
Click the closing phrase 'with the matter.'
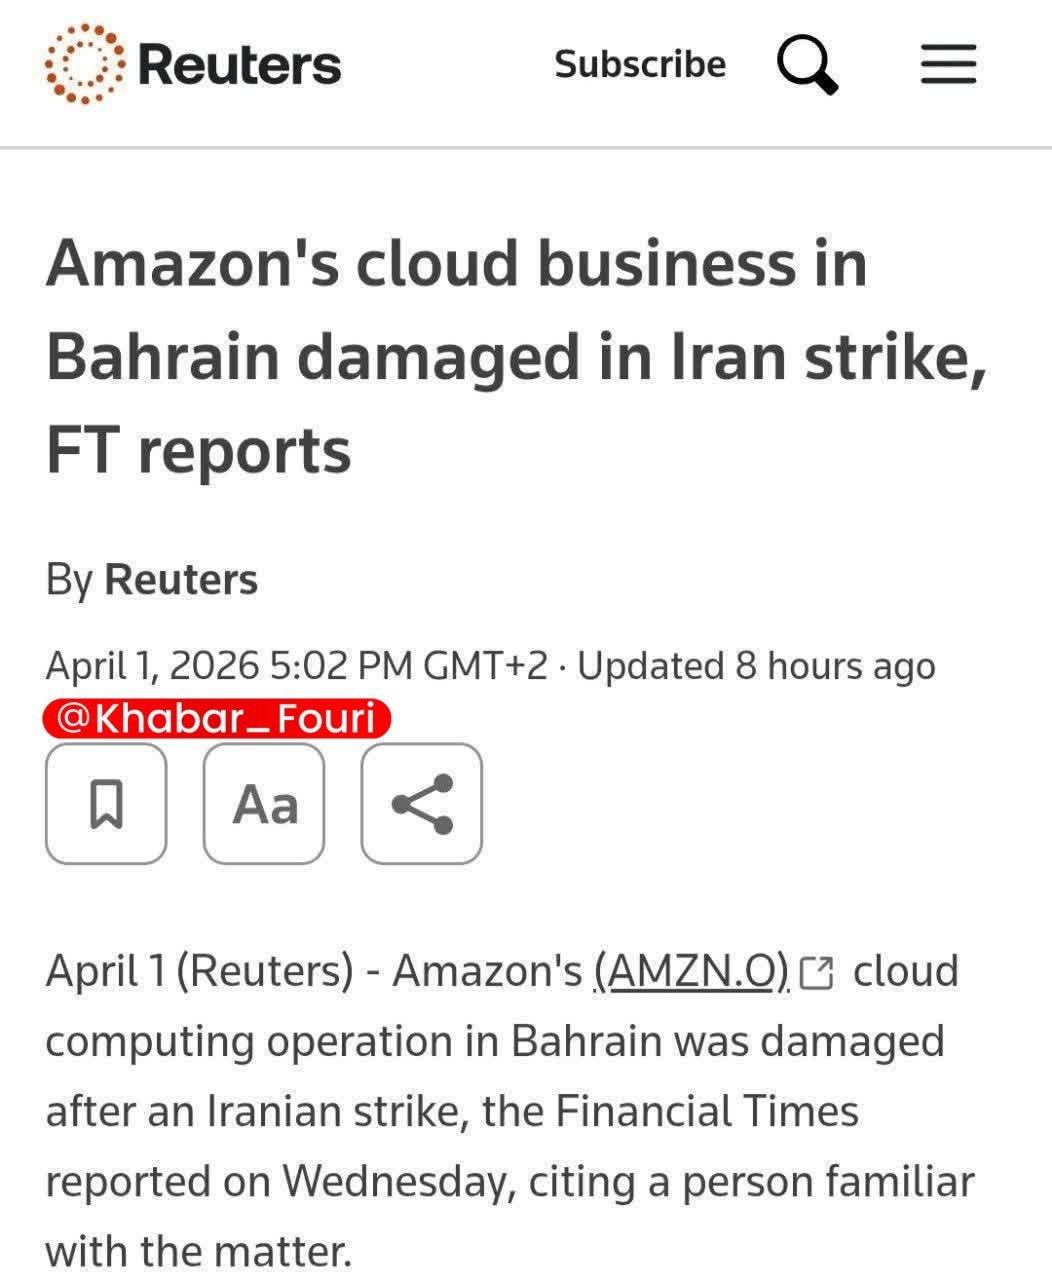(198, 1251)
